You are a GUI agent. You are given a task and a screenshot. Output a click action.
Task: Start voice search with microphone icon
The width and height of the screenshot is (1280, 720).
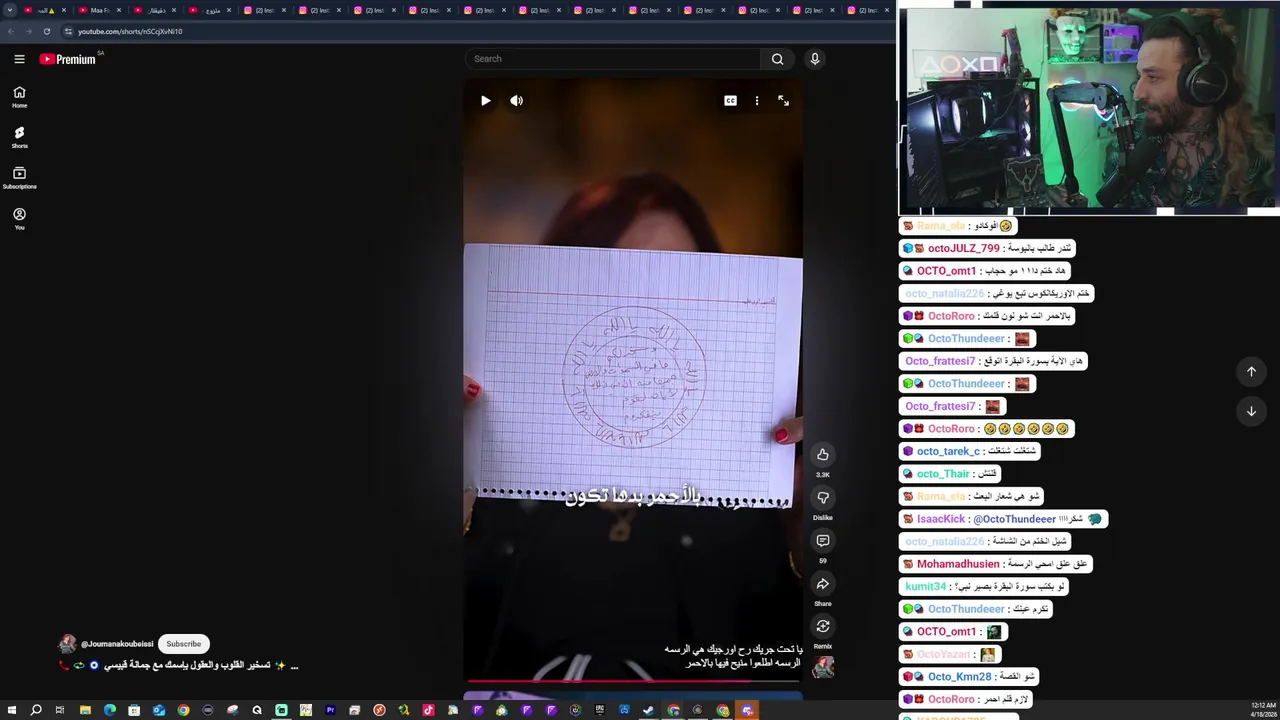pos(815,59)
